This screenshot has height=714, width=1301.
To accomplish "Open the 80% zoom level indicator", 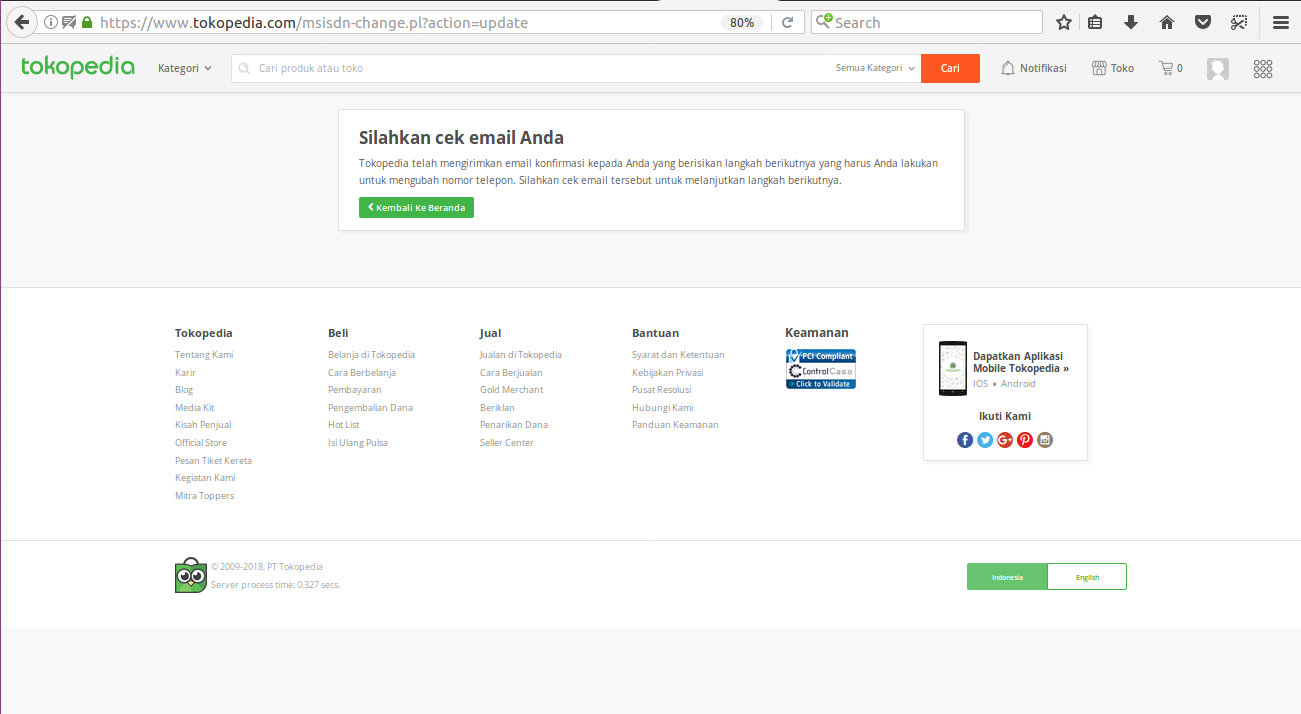I will 742,22.
